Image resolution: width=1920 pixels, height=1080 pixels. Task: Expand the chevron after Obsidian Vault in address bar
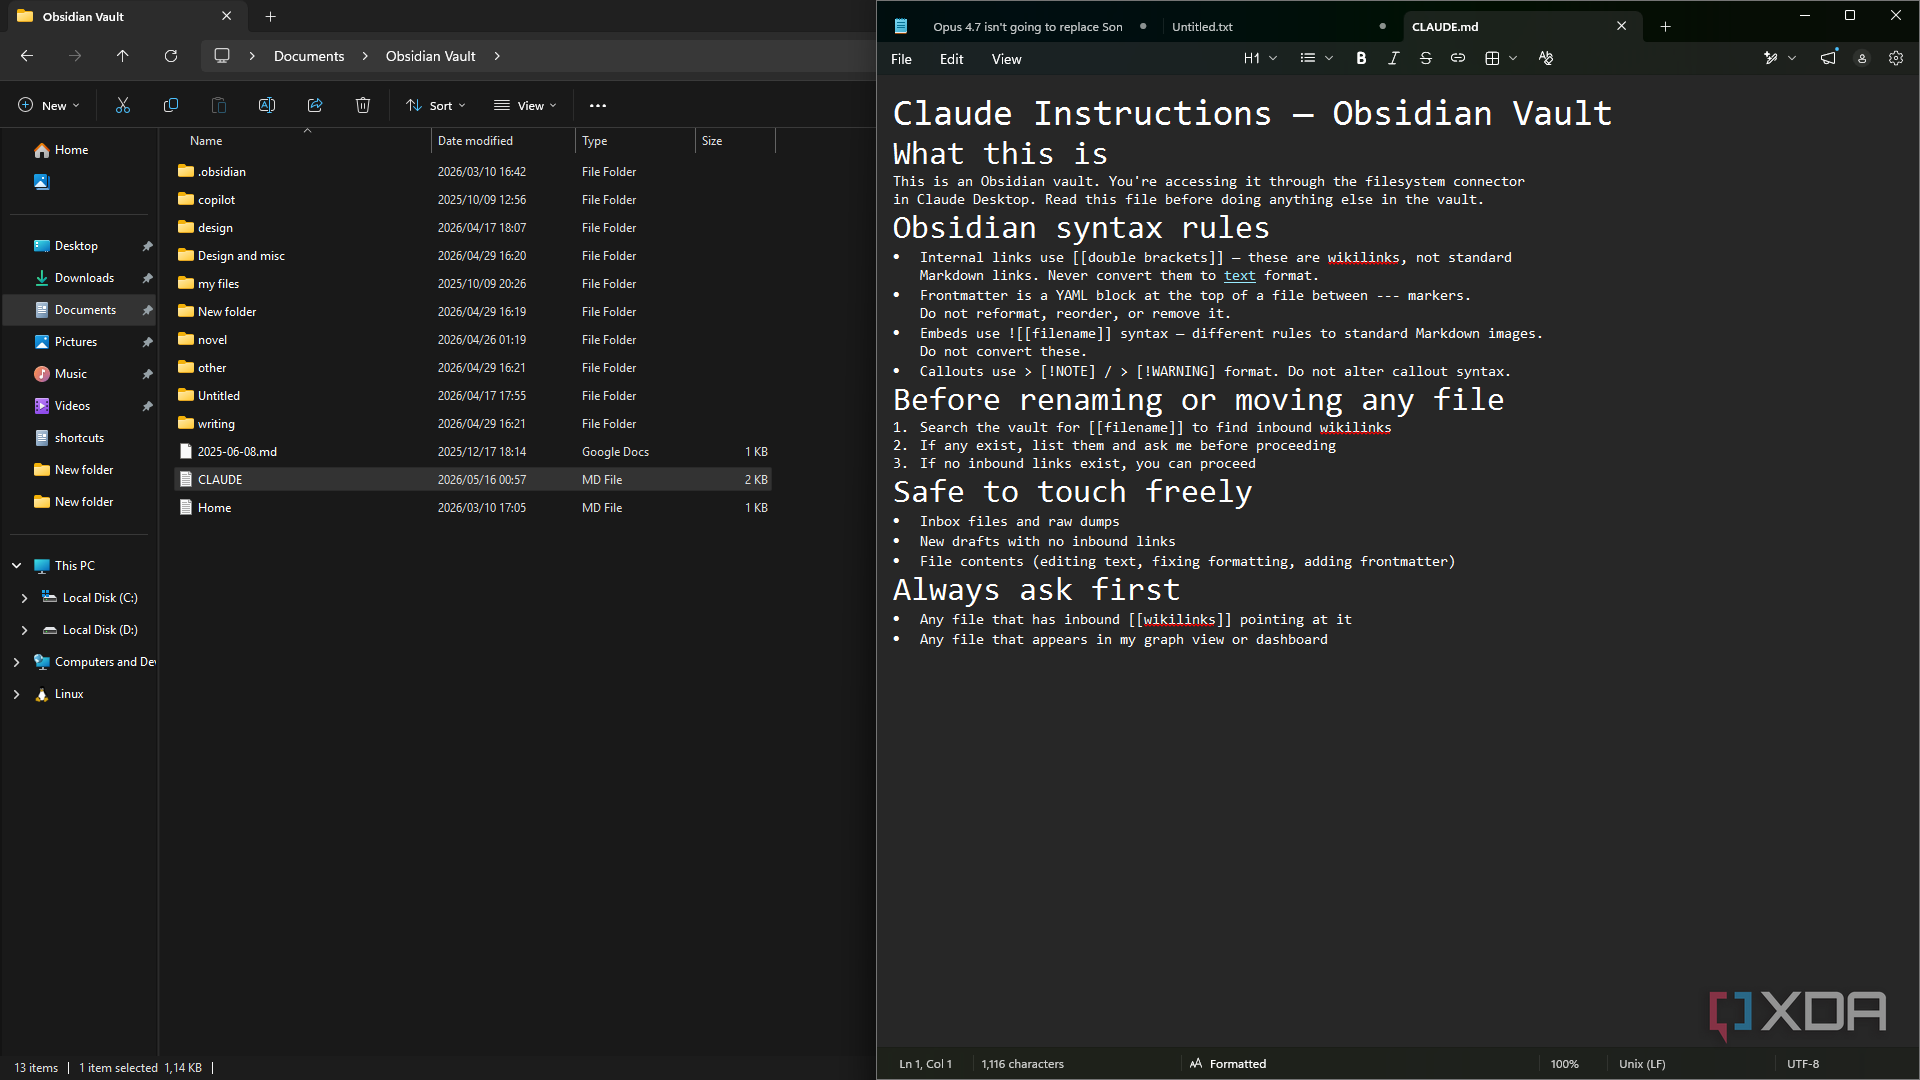coord(497,56)
